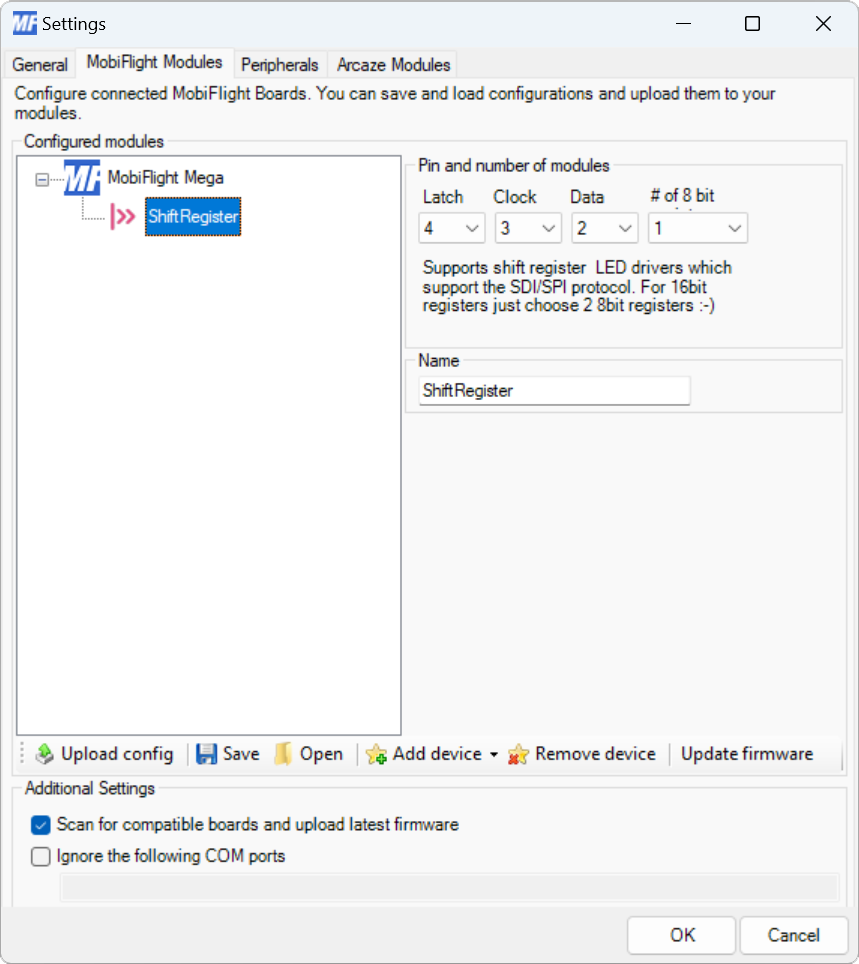Click the Open configuration folder icon
859x964 pixels.
(281, 754)
